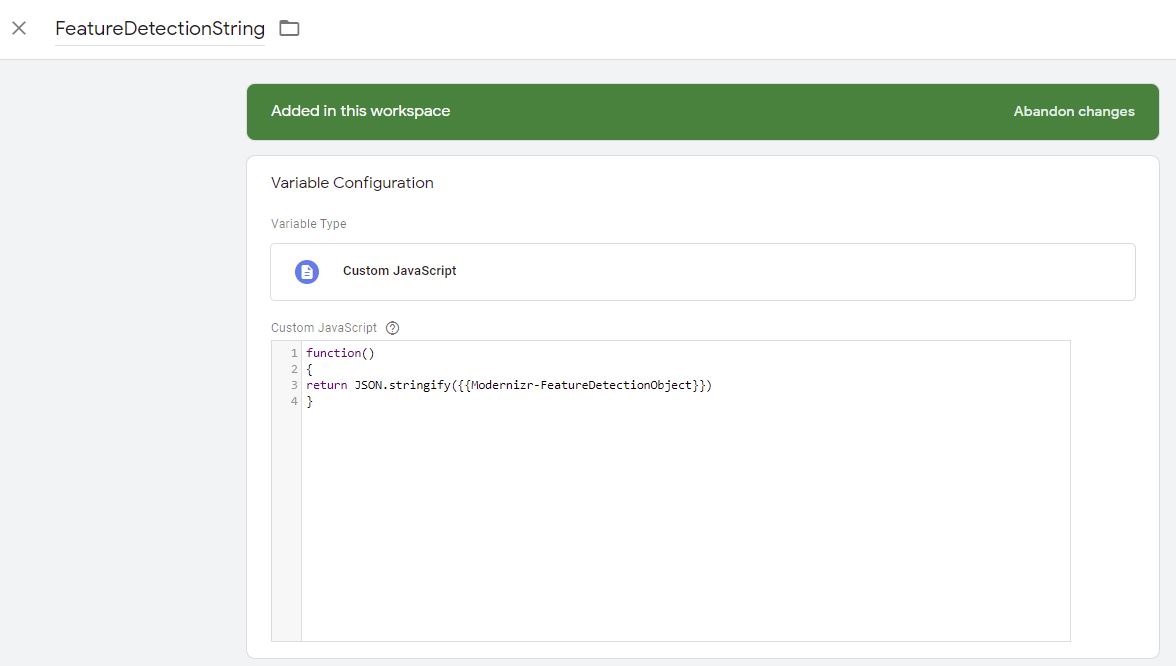
Task: Click the folder icon beside the variable name
Action: tap(289, 28)
